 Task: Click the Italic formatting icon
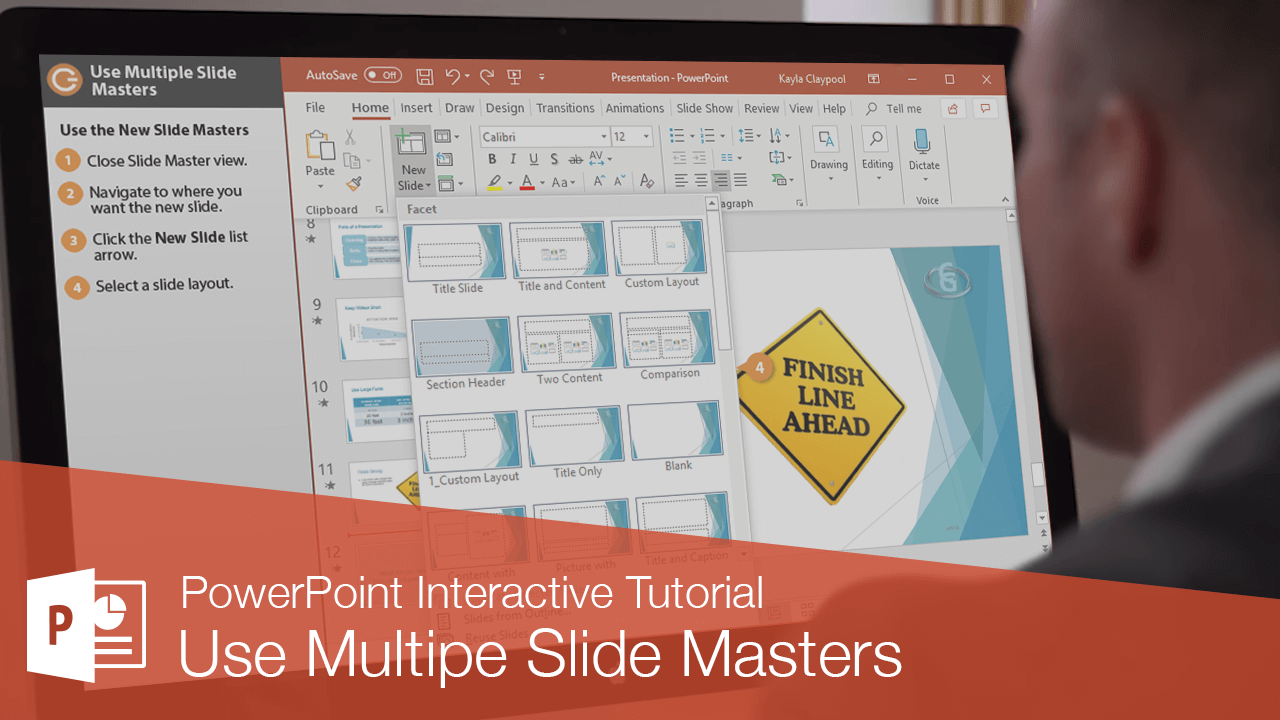(512, 158)
